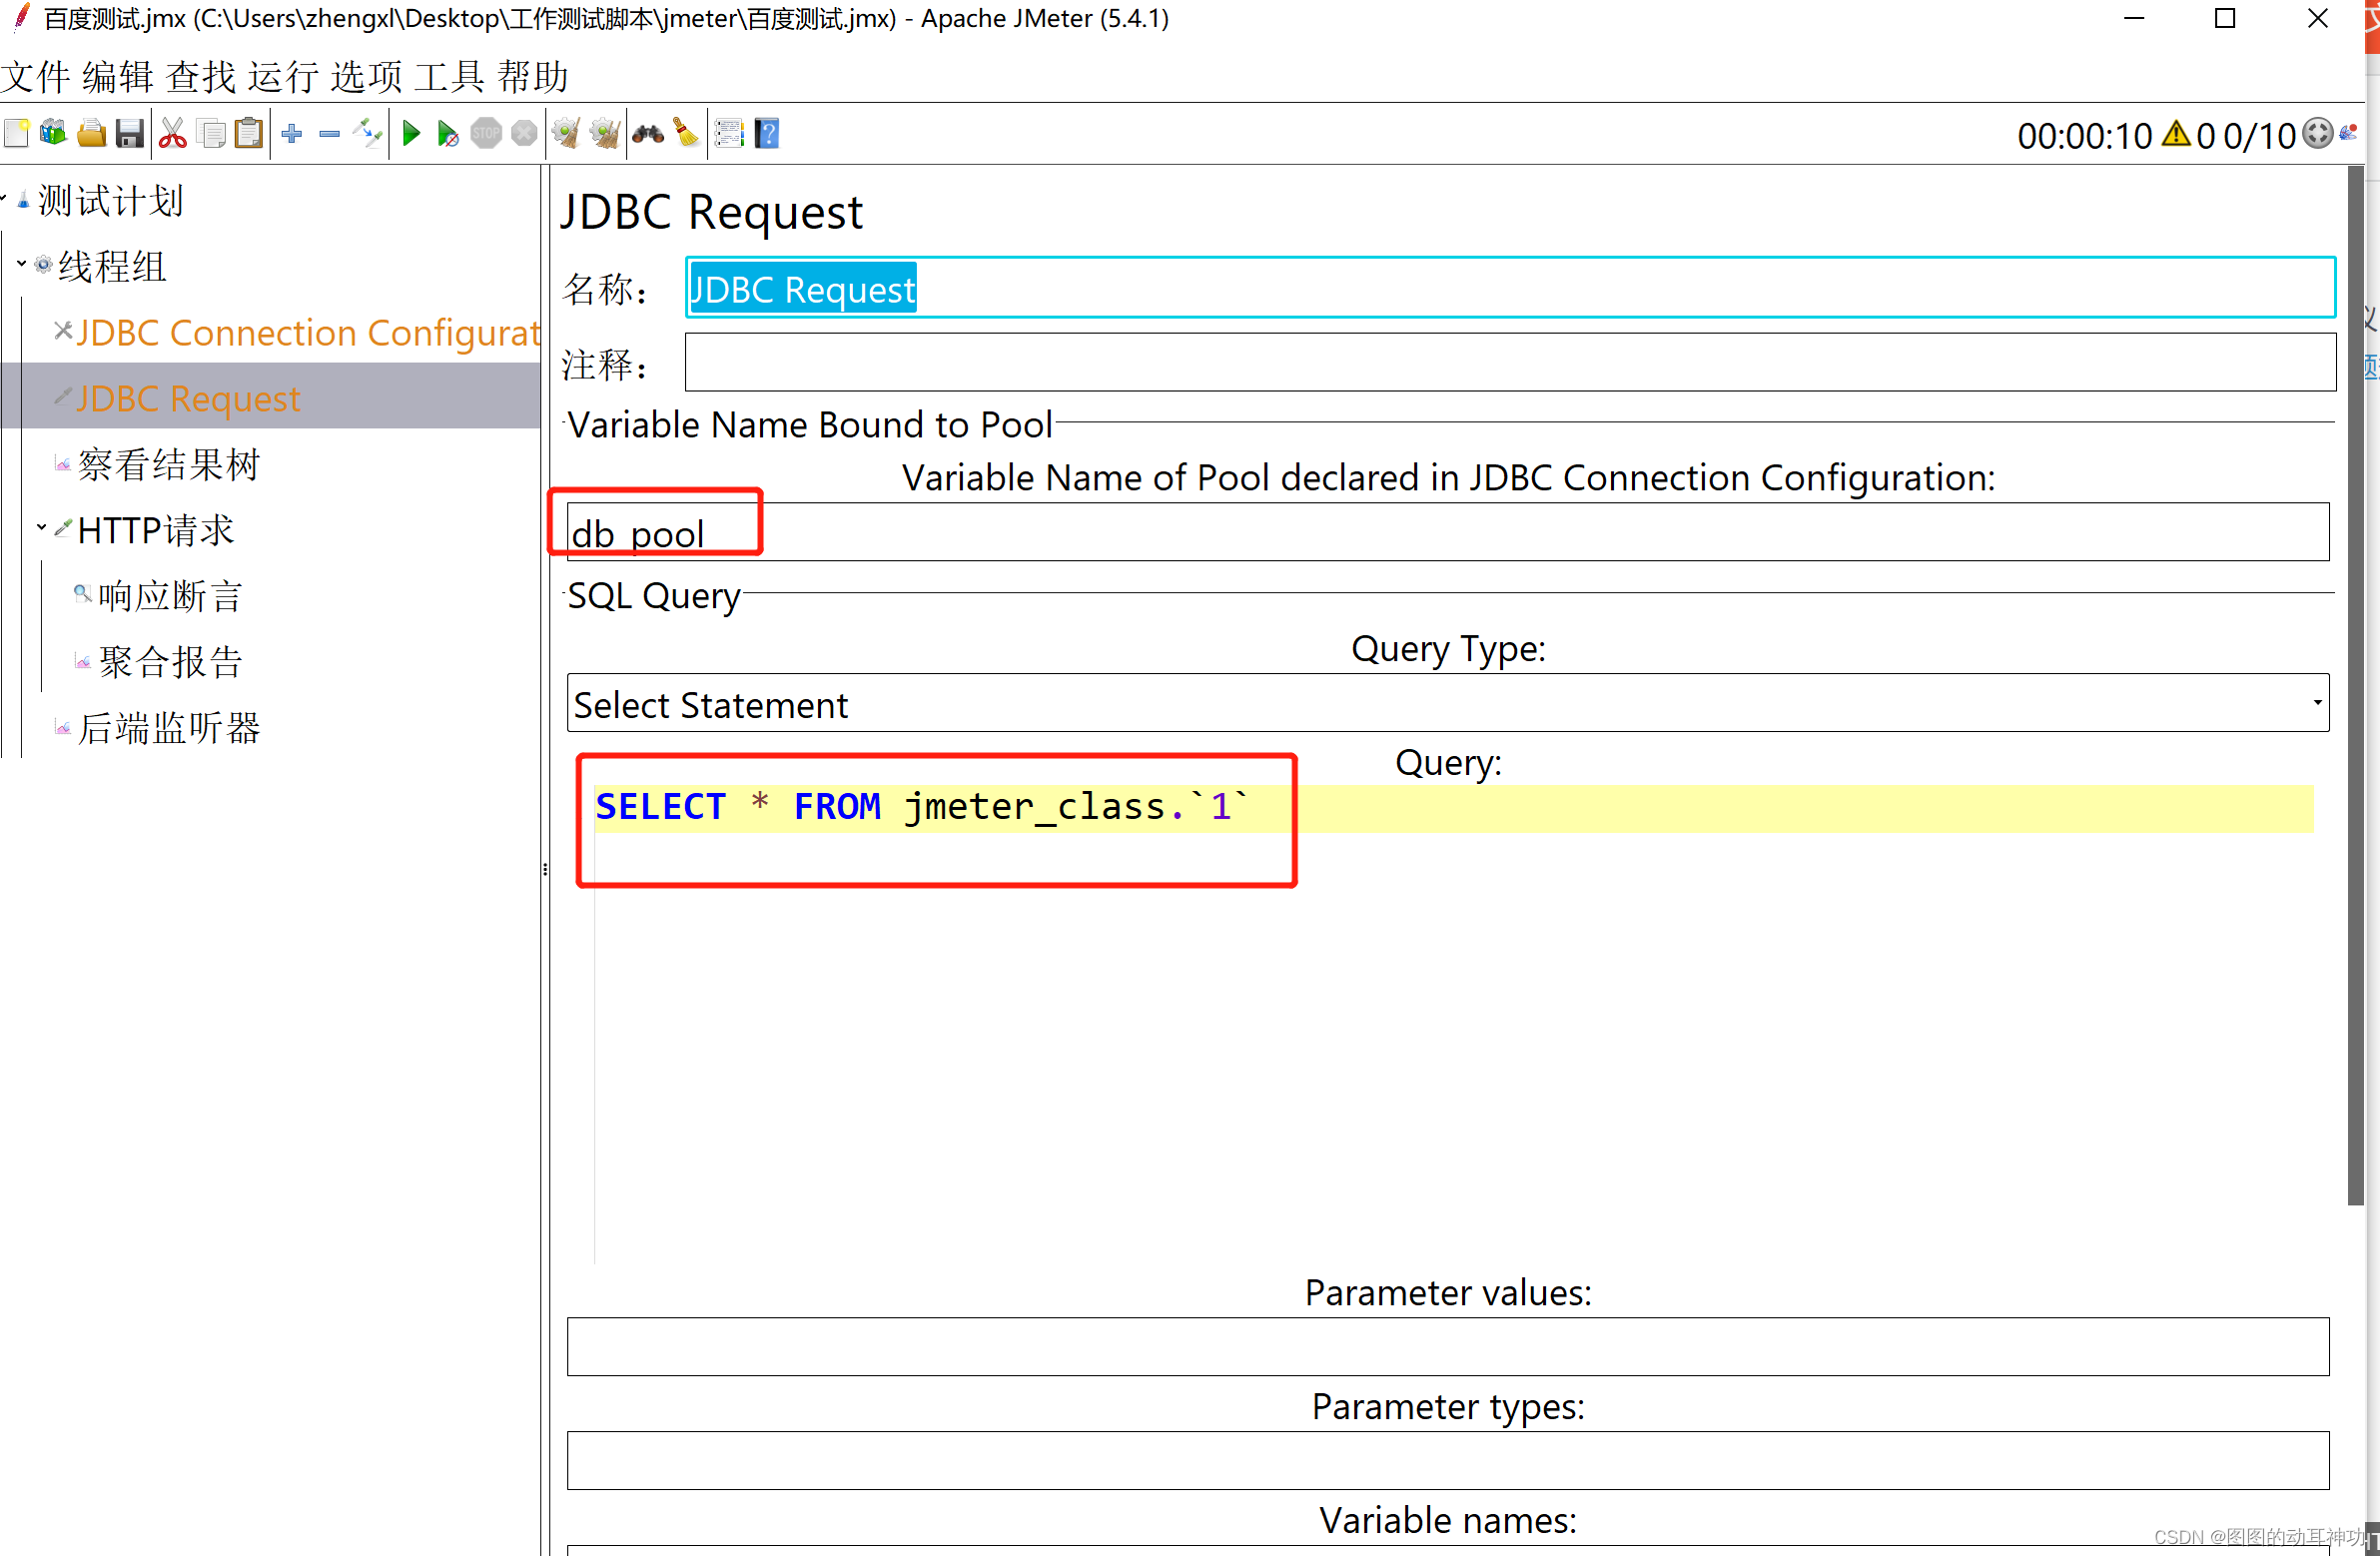Toggle expand/collapse with the eyedropper arrow icon

pos(368,133)
